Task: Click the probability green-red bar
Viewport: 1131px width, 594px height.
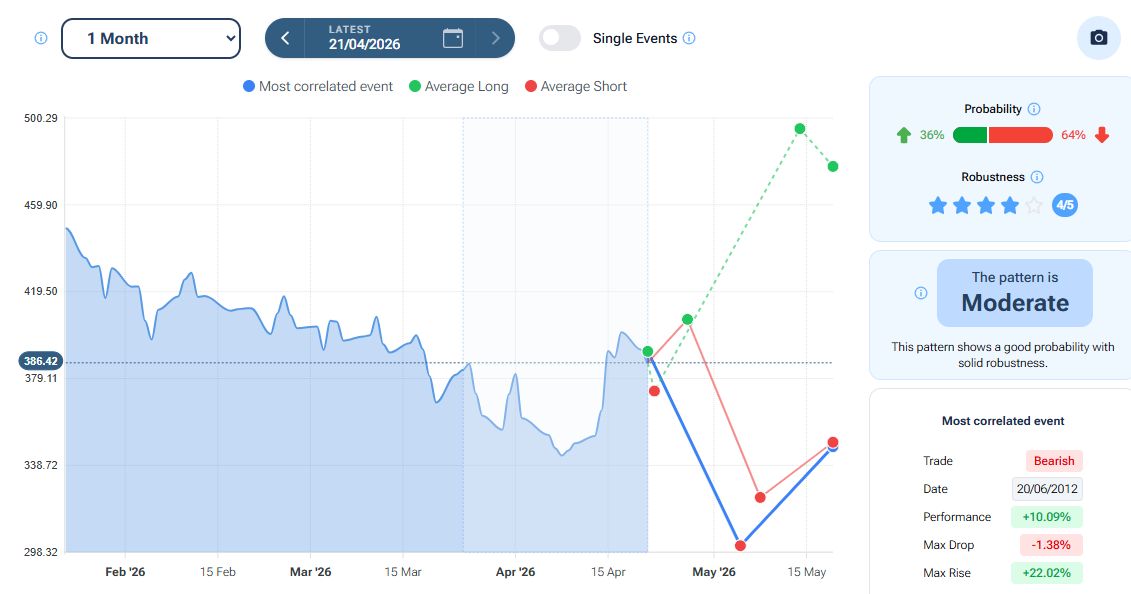Action: 1003,135
